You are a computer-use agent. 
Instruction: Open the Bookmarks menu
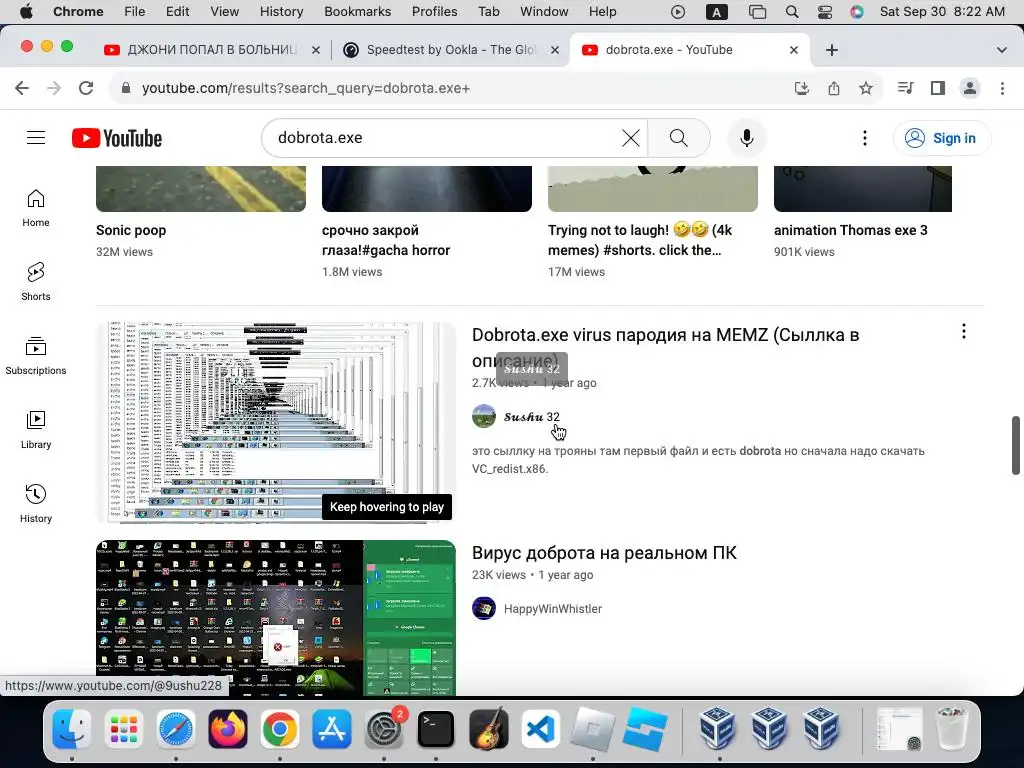pyautogui.click(x=357, y=11)
